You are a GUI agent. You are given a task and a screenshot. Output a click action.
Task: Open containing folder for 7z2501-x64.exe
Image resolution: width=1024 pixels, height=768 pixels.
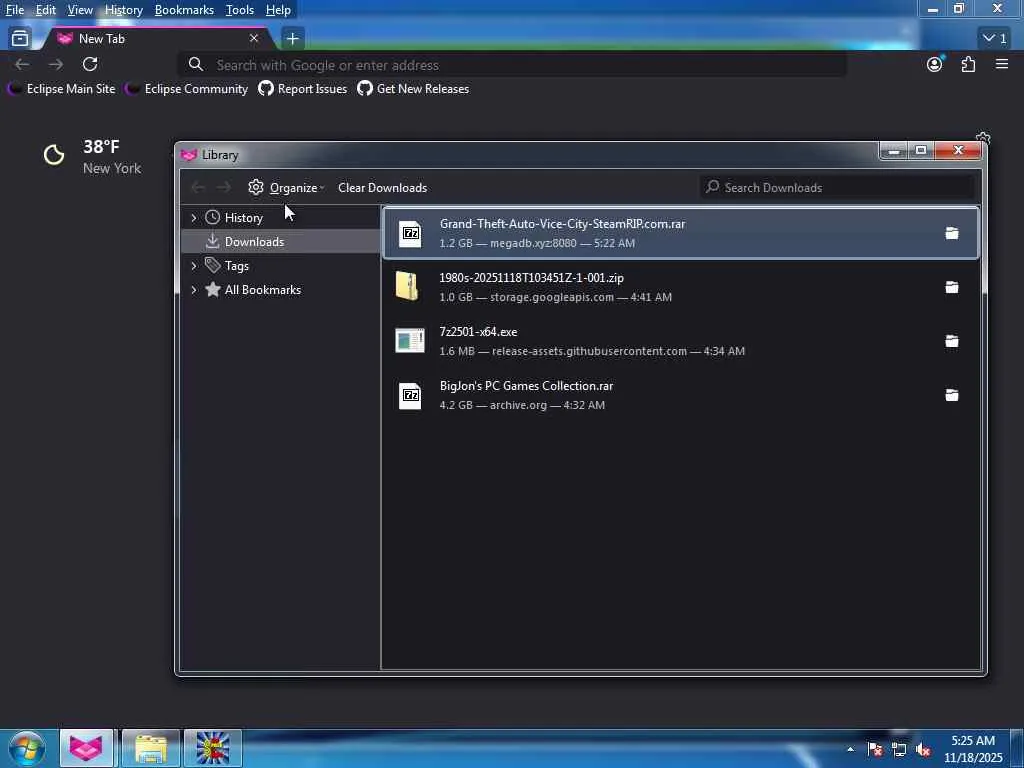coord(952,342)
